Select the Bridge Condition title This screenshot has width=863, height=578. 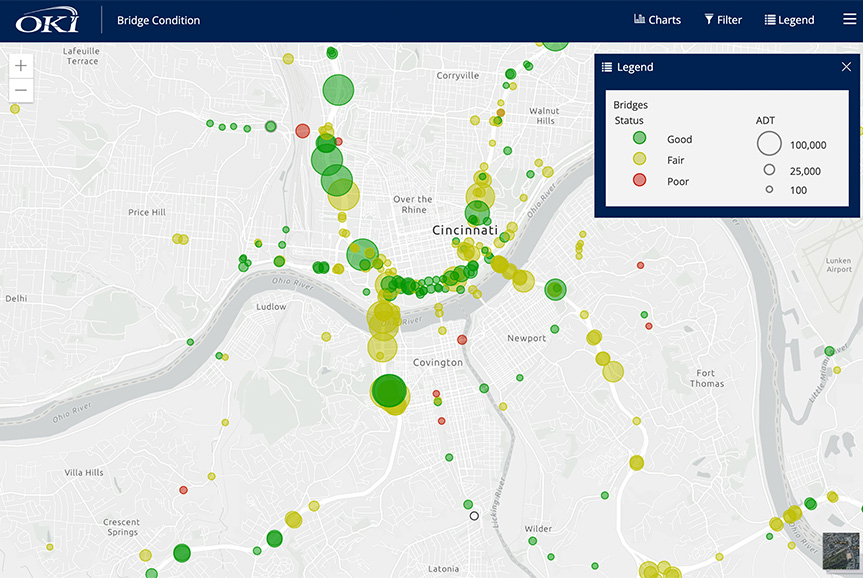click(x=158, y=20)
